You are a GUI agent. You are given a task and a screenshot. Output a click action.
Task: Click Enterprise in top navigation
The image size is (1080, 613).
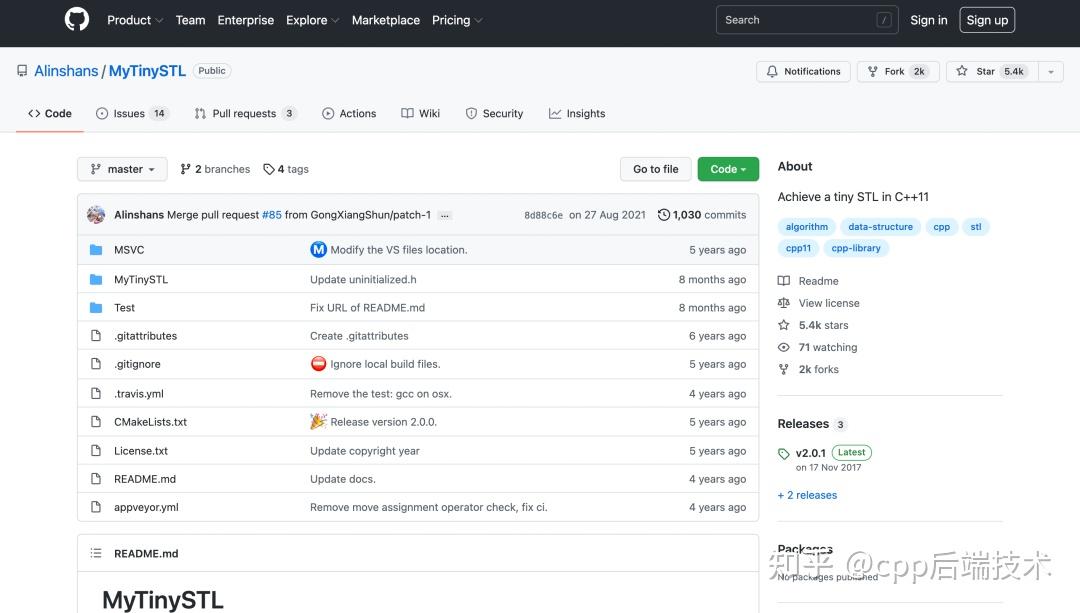pyautogui.click(x=246, y=20)
